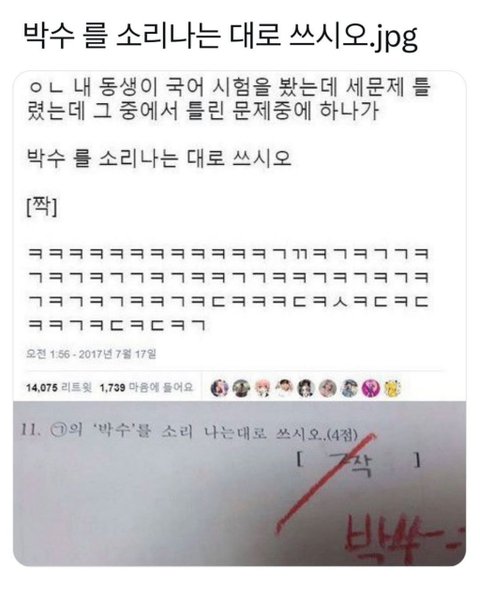Screen dimensions: 480x600
Task: Click the pink-haired character avatar
Action: (x=263, y=388)
